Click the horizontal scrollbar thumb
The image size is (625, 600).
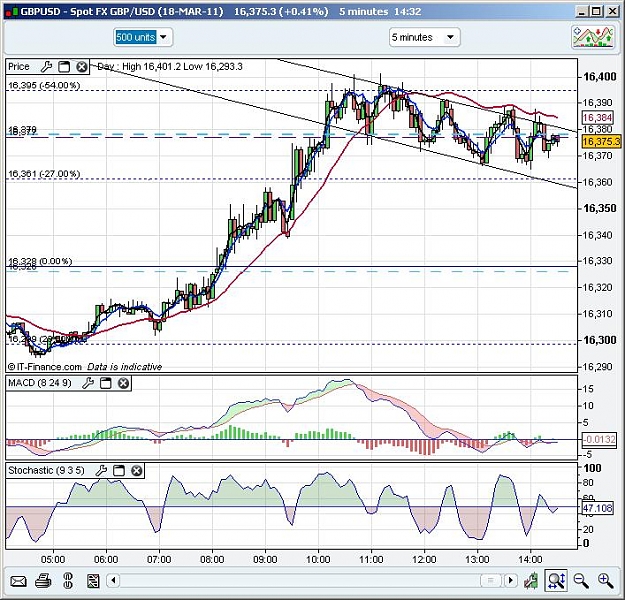[491, 580]
